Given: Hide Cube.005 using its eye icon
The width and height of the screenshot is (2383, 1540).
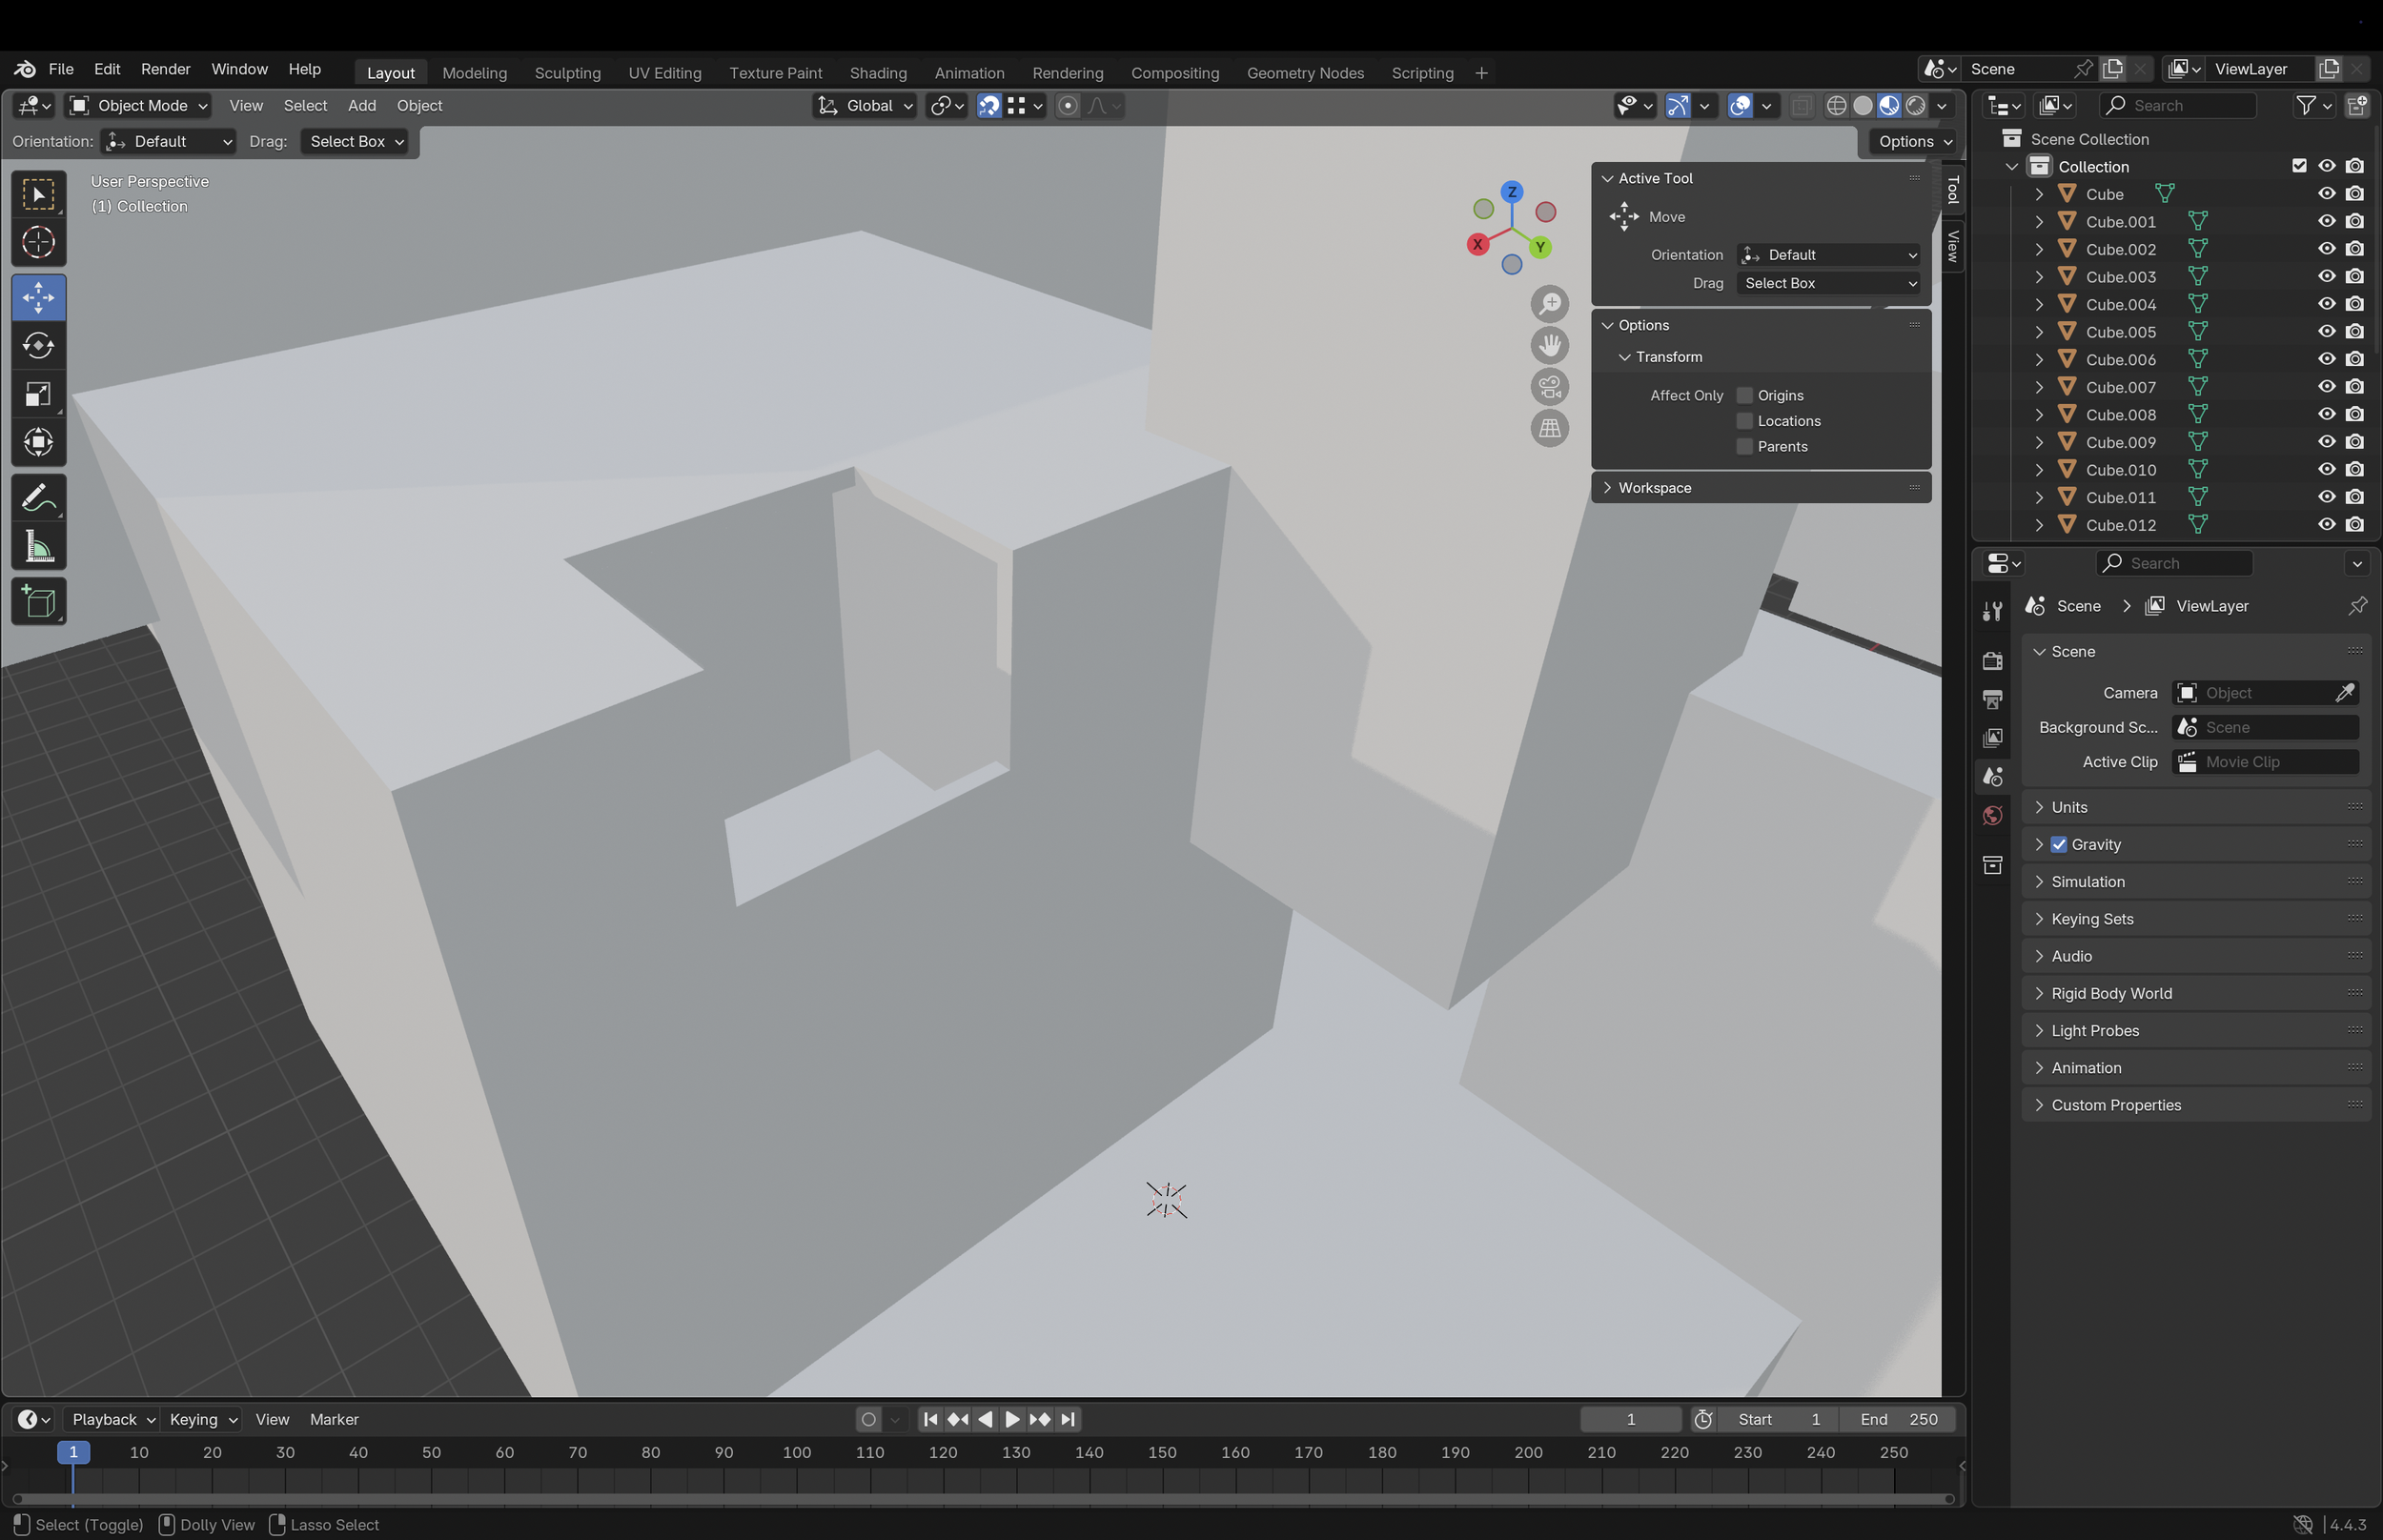Looking at the screenshot, I should (2326, 332).
